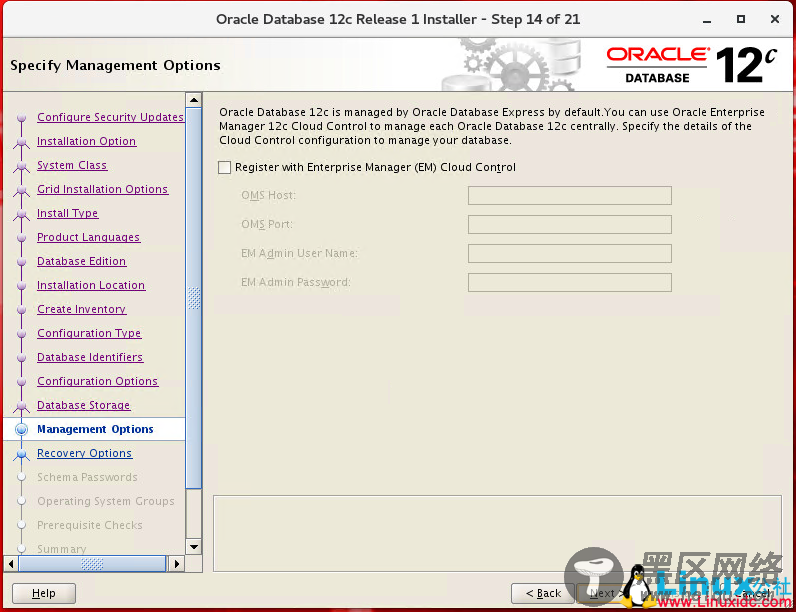Focus the OMS Host input field
Viewport: 796px width, 612px height.
coord(570,195)
